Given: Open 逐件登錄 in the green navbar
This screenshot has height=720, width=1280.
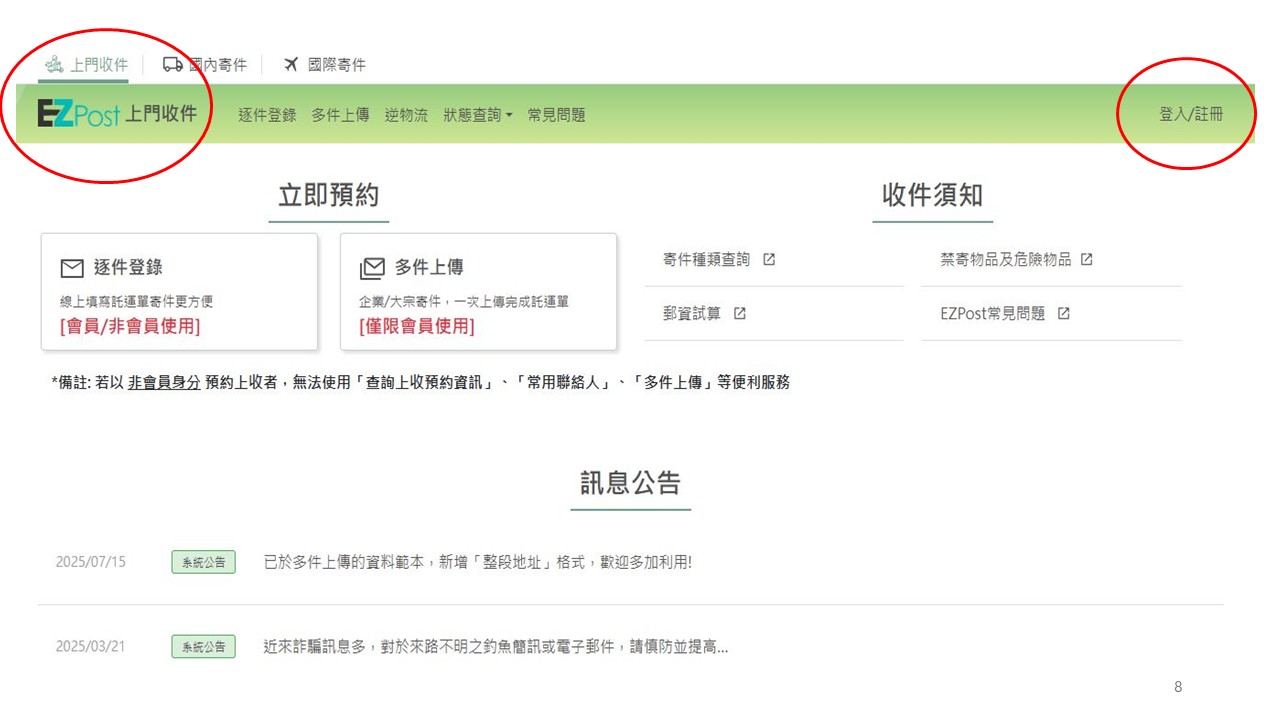Looking at the screenshot, I should 267,115.
